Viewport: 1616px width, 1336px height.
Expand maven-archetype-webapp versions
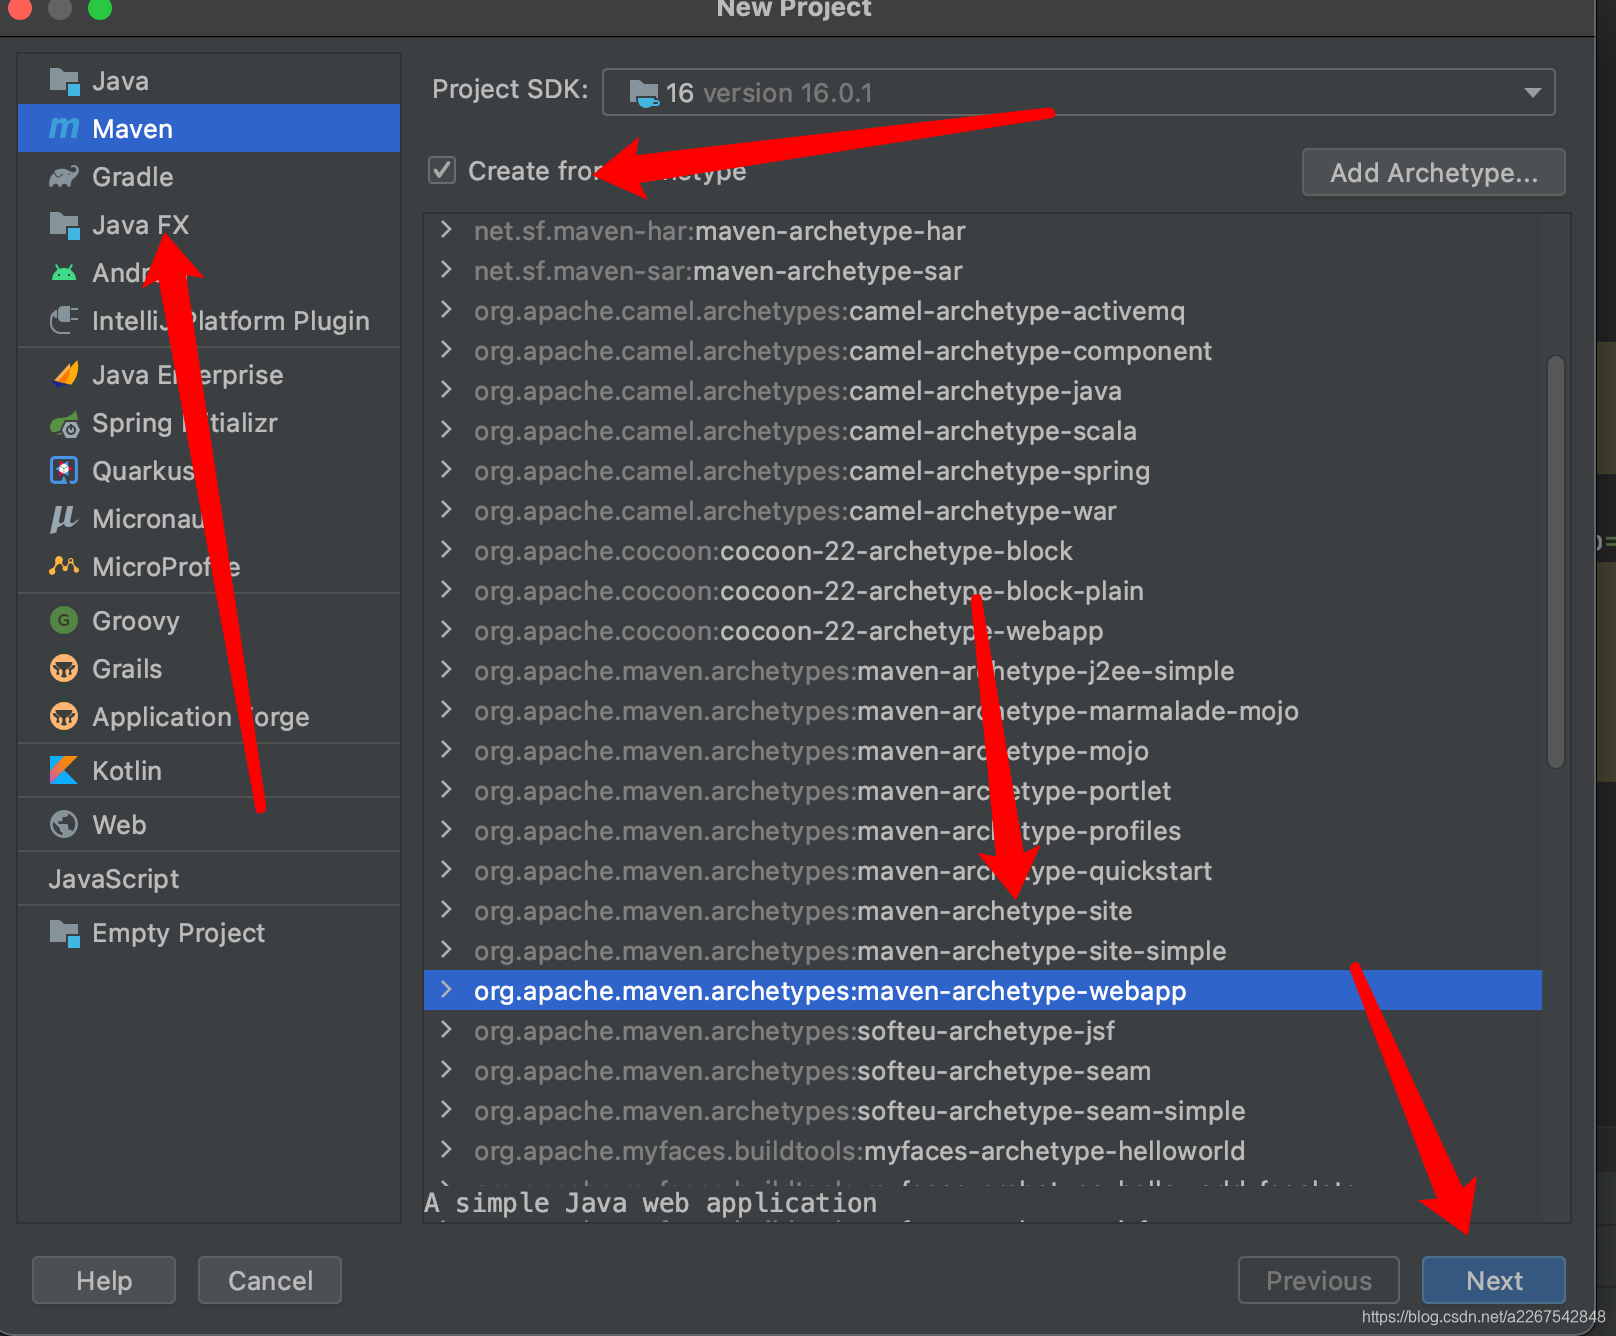(x=446, y=990)
